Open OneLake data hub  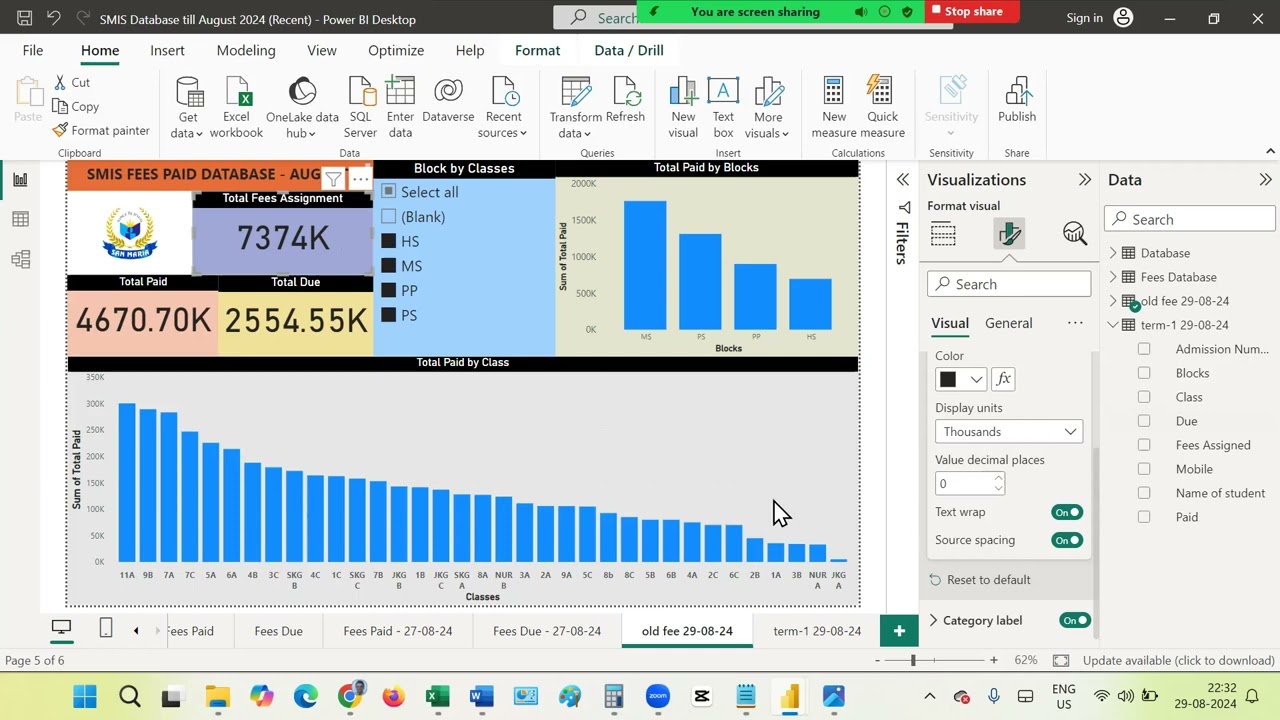tap(302, 108)
